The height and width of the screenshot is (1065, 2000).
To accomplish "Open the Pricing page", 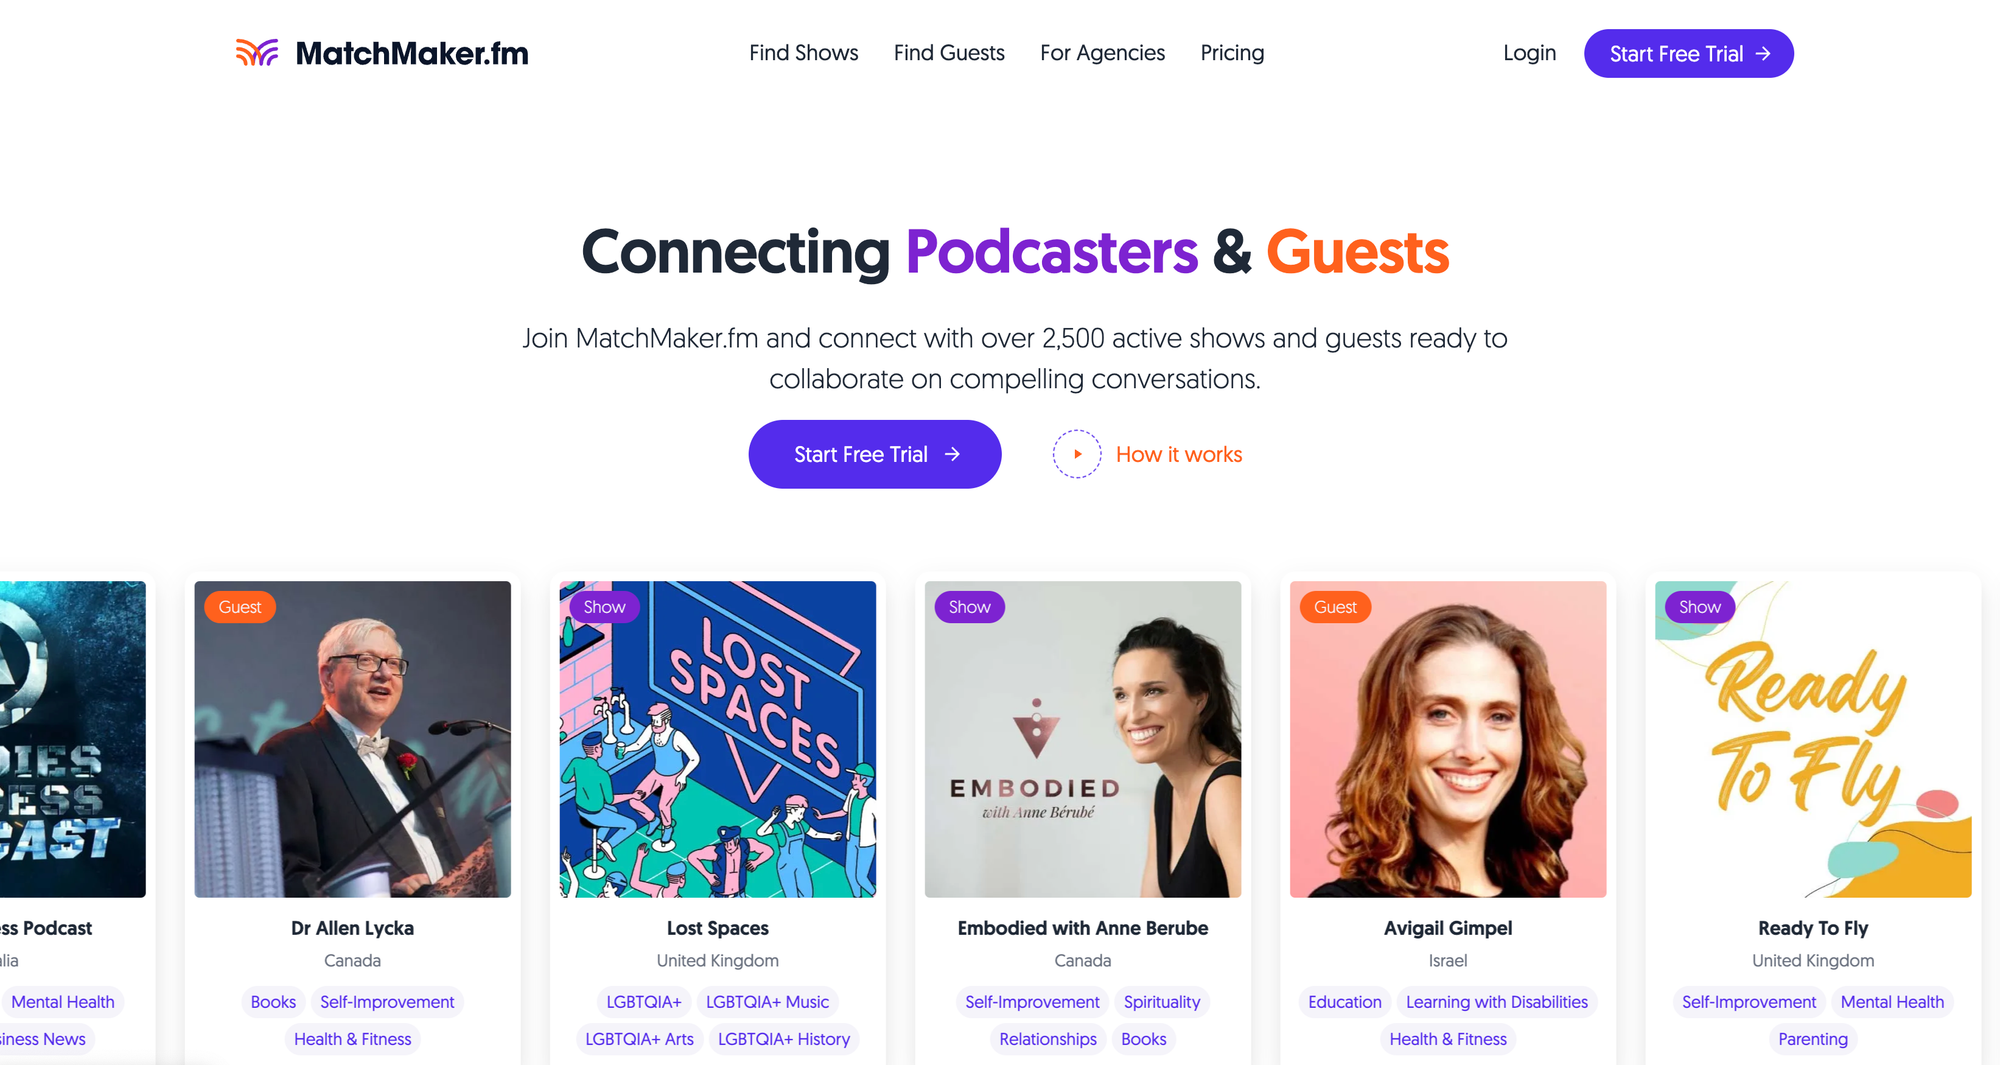I will point(1232,53).
